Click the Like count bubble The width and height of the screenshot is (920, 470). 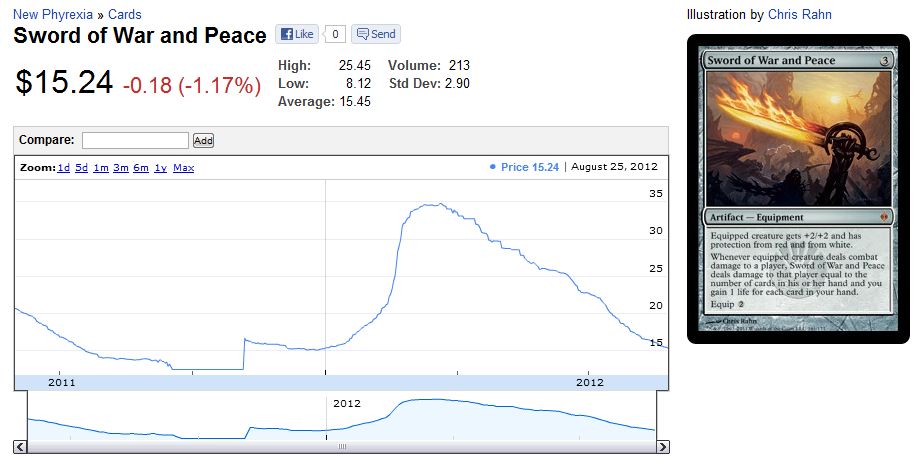tap(335, 34)
